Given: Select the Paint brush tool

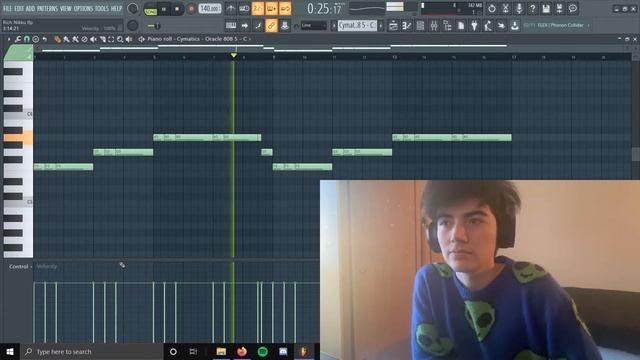Looking at the screenshot, I should (x=67, y=39).
